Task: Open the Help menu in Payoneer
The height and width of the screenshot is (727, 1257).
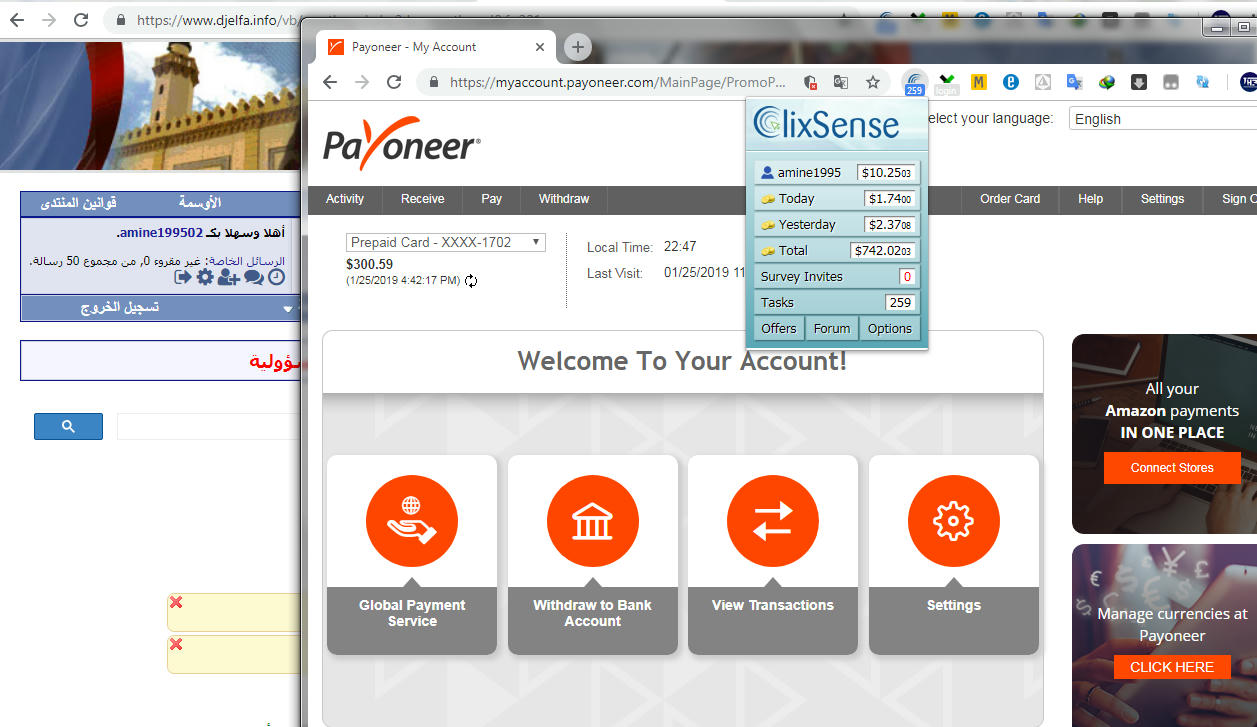Action: (x=1090, y=199)
